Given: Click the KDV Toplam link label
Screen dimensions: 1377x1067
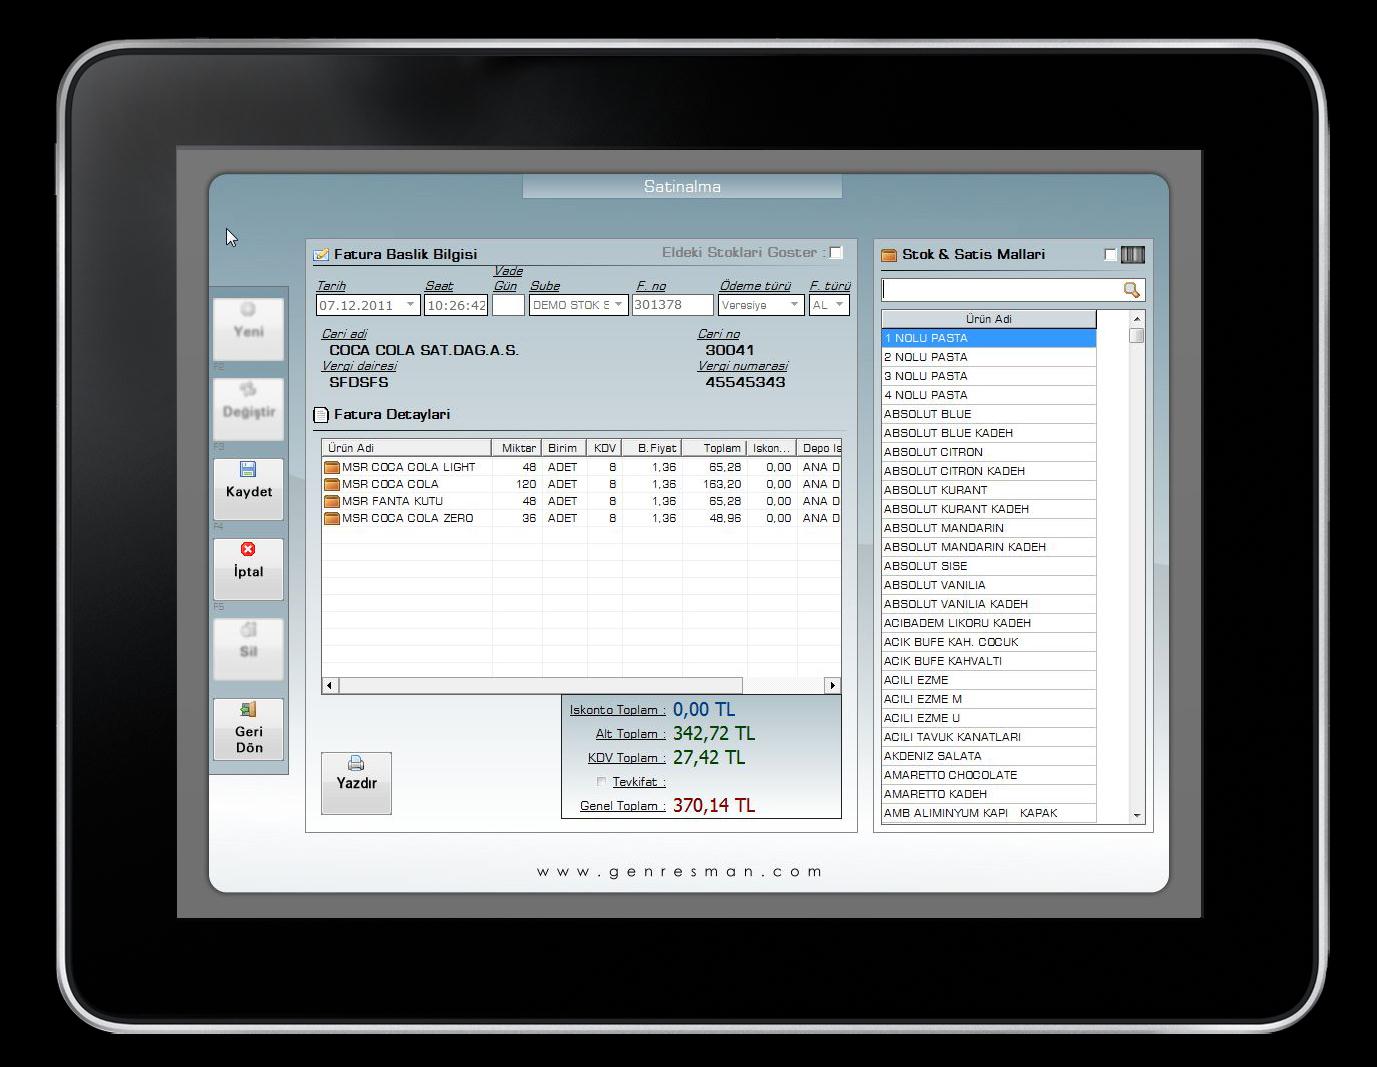Looking at the screenshot, I should (626, 758).
